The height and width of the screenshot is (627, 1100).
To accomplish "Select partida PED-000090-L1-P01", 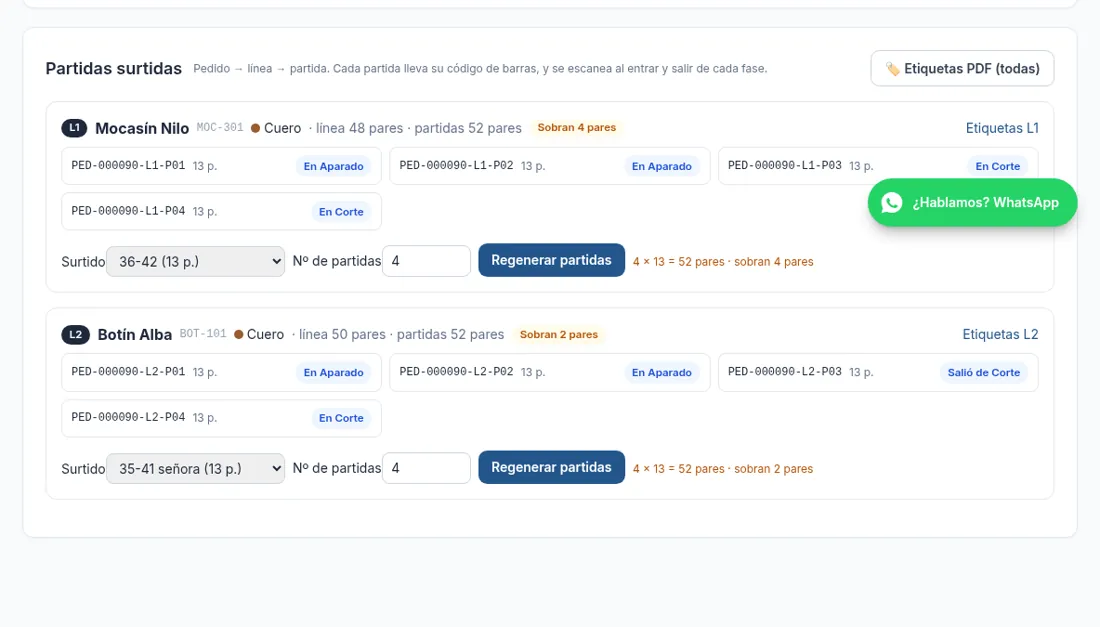I will pos(222,166).
